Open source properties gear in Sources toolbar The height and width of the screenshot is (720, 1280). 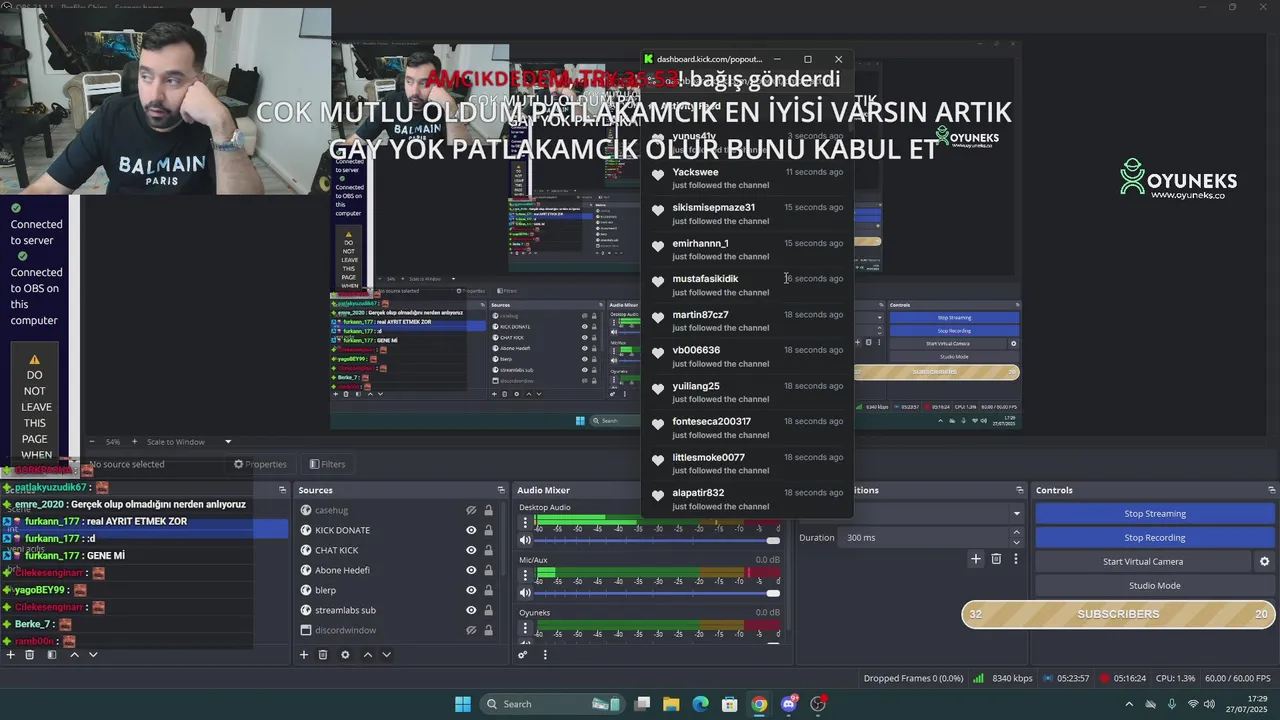point(345,655)
